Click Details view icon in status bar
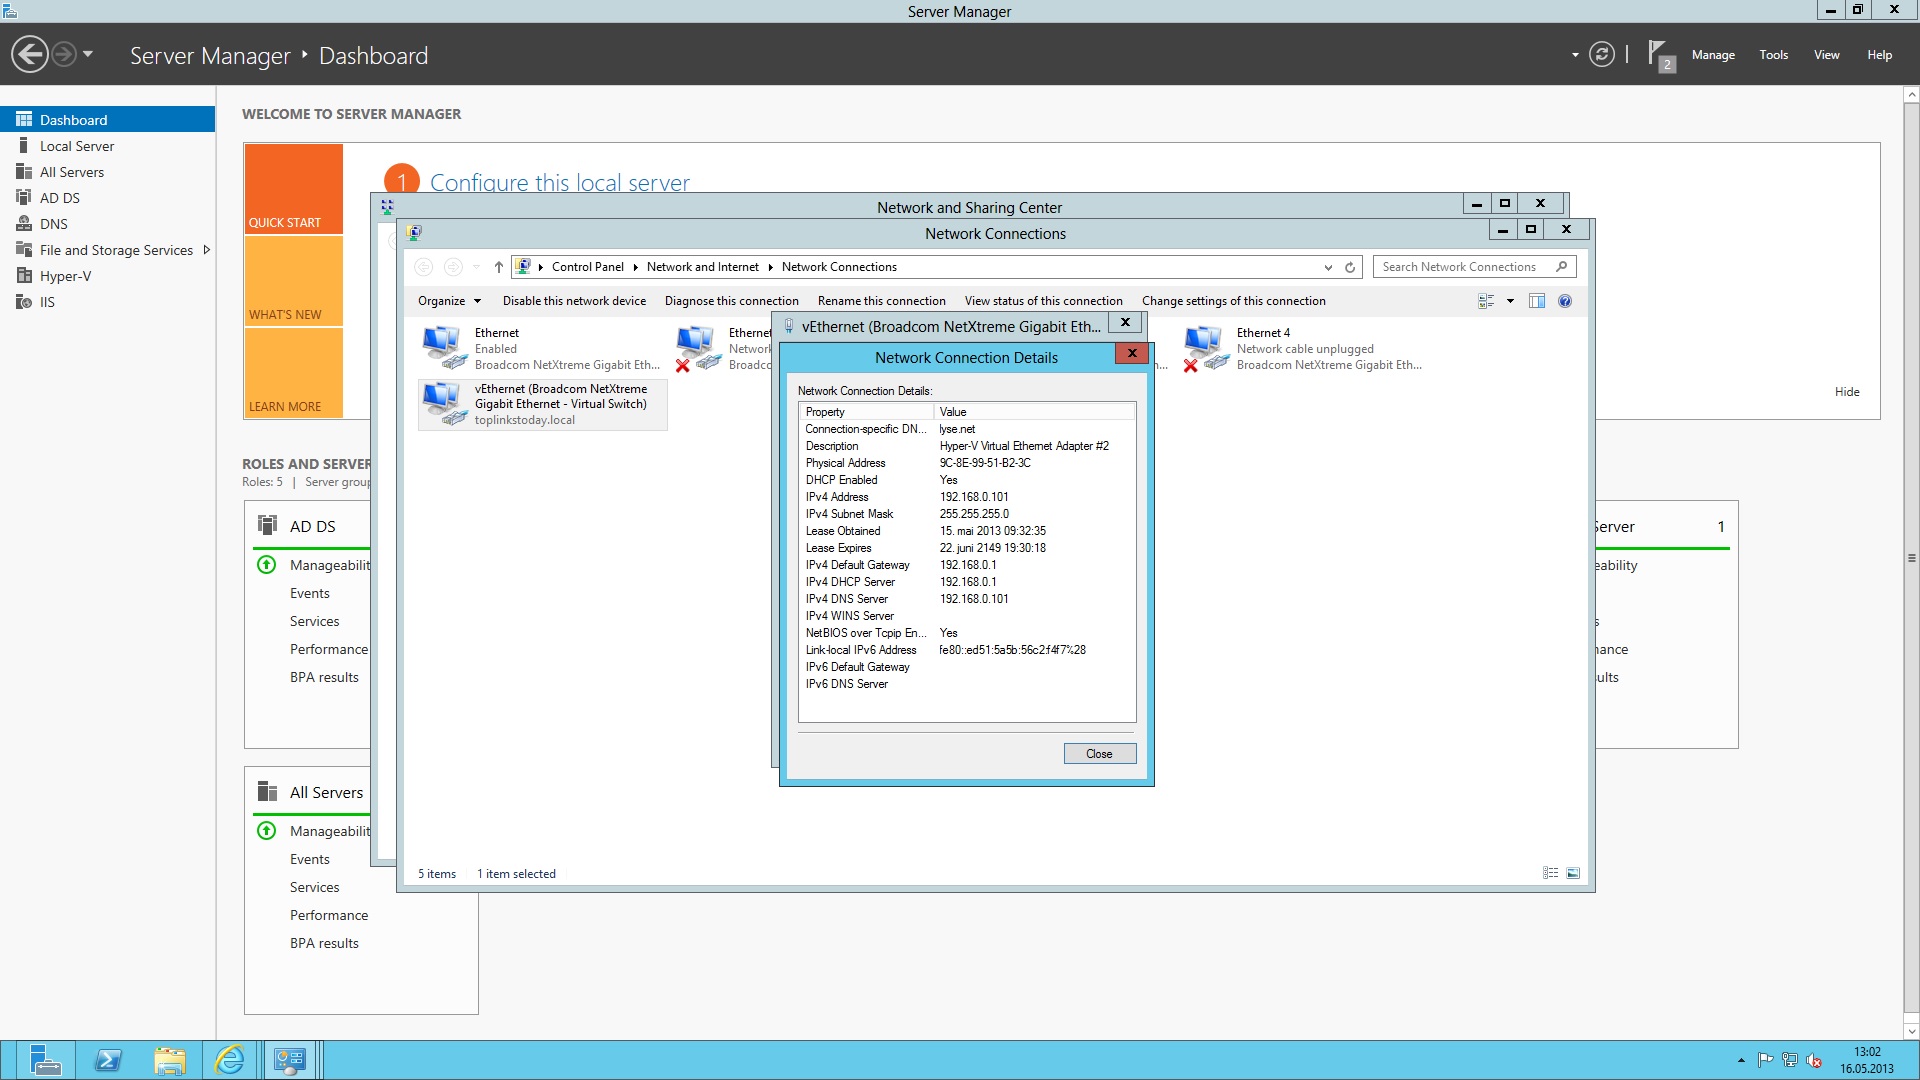The width and height of the screenshot is (1920, 1080). pos(1550,873)
